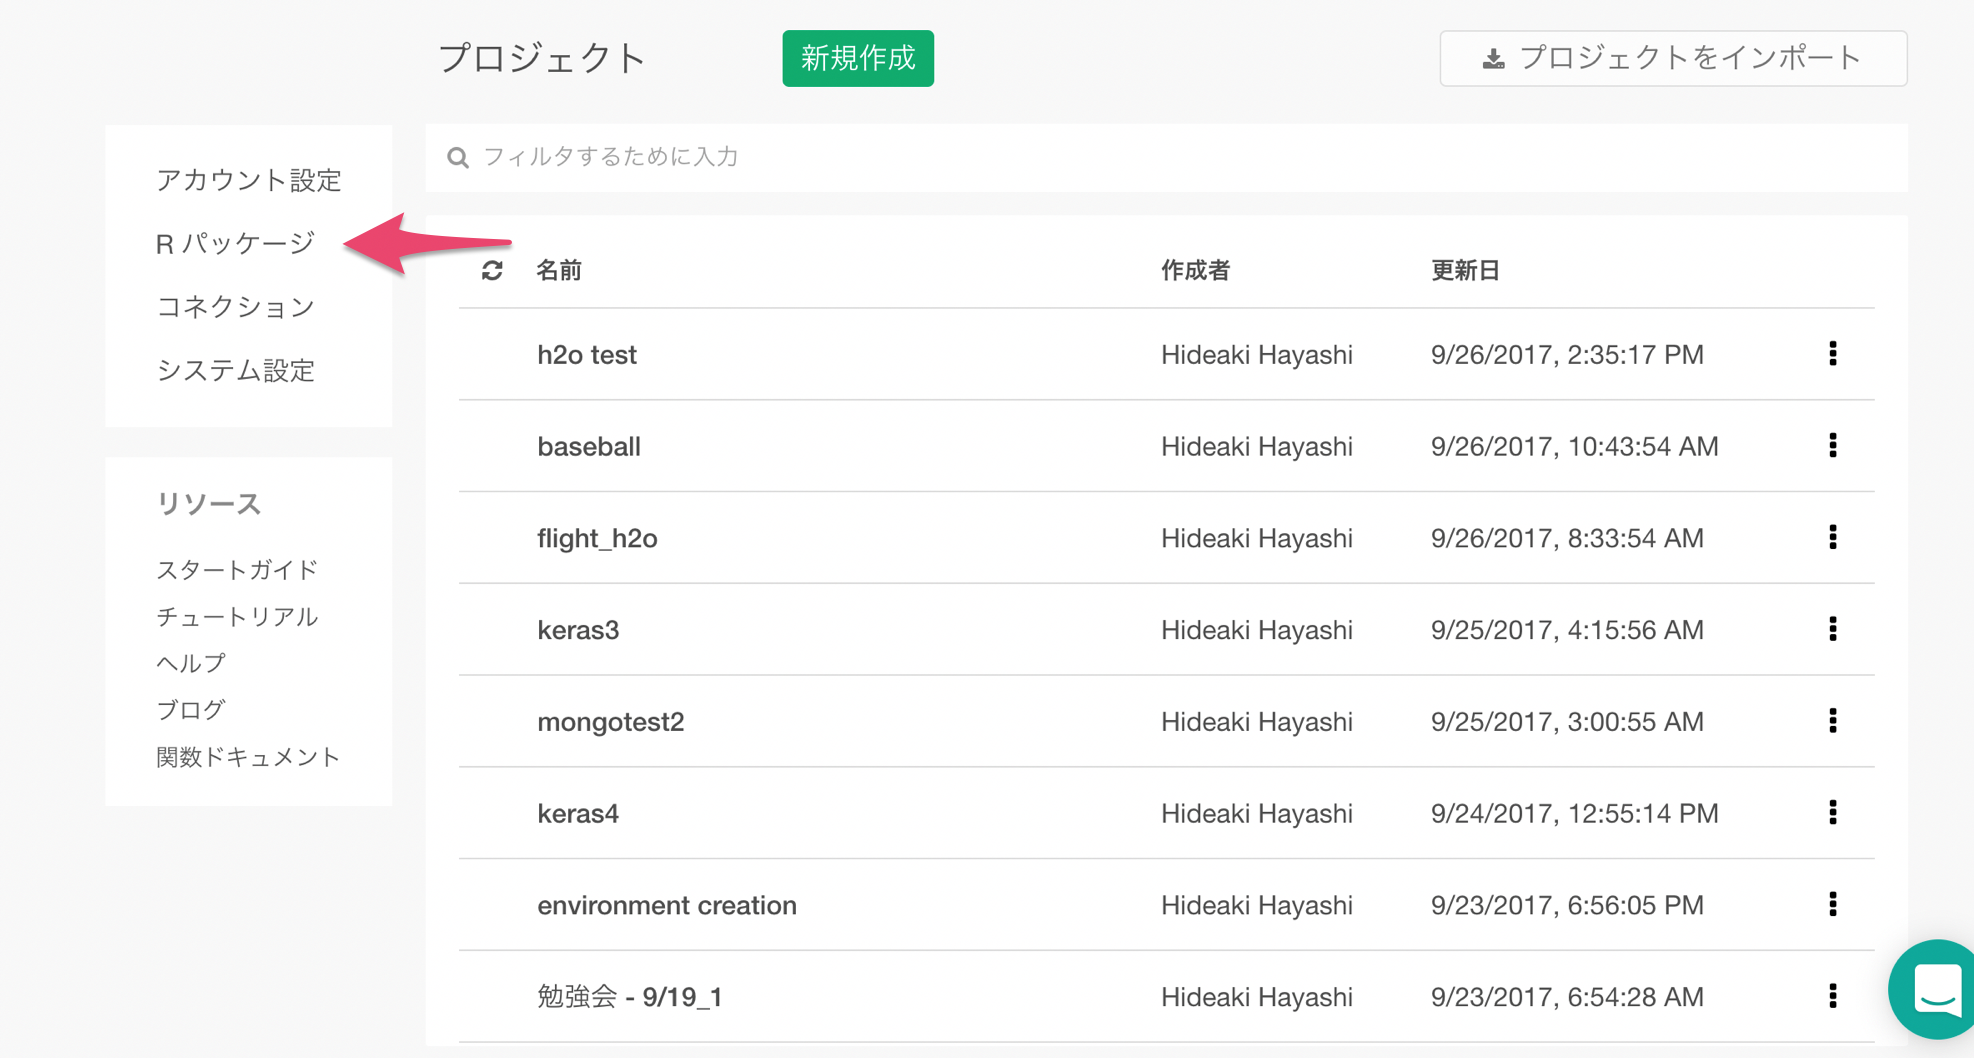Image resolution: width=1974 pixels, height=1058 pixels.
Task: Open アカウント設定 in the sidebar
Action: click(x=249, y=180)
